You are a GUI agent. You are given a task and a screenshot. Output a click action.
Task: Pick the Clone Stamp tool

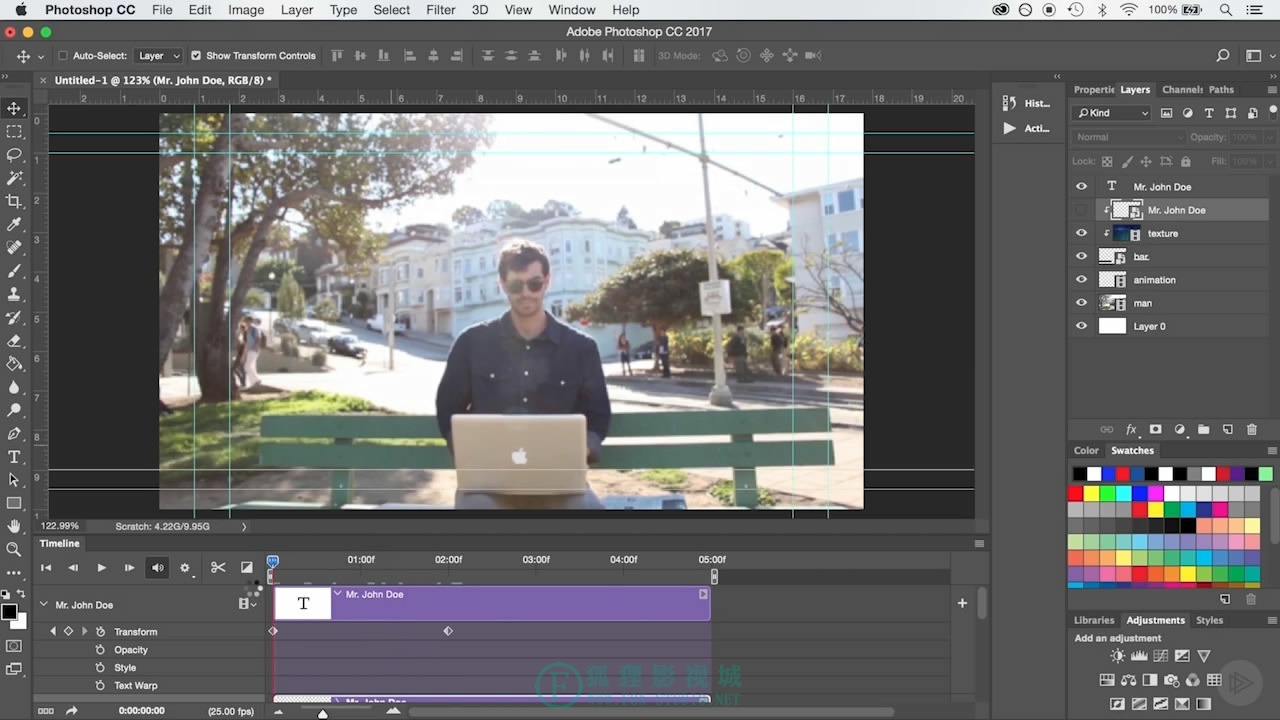(14, 294)
